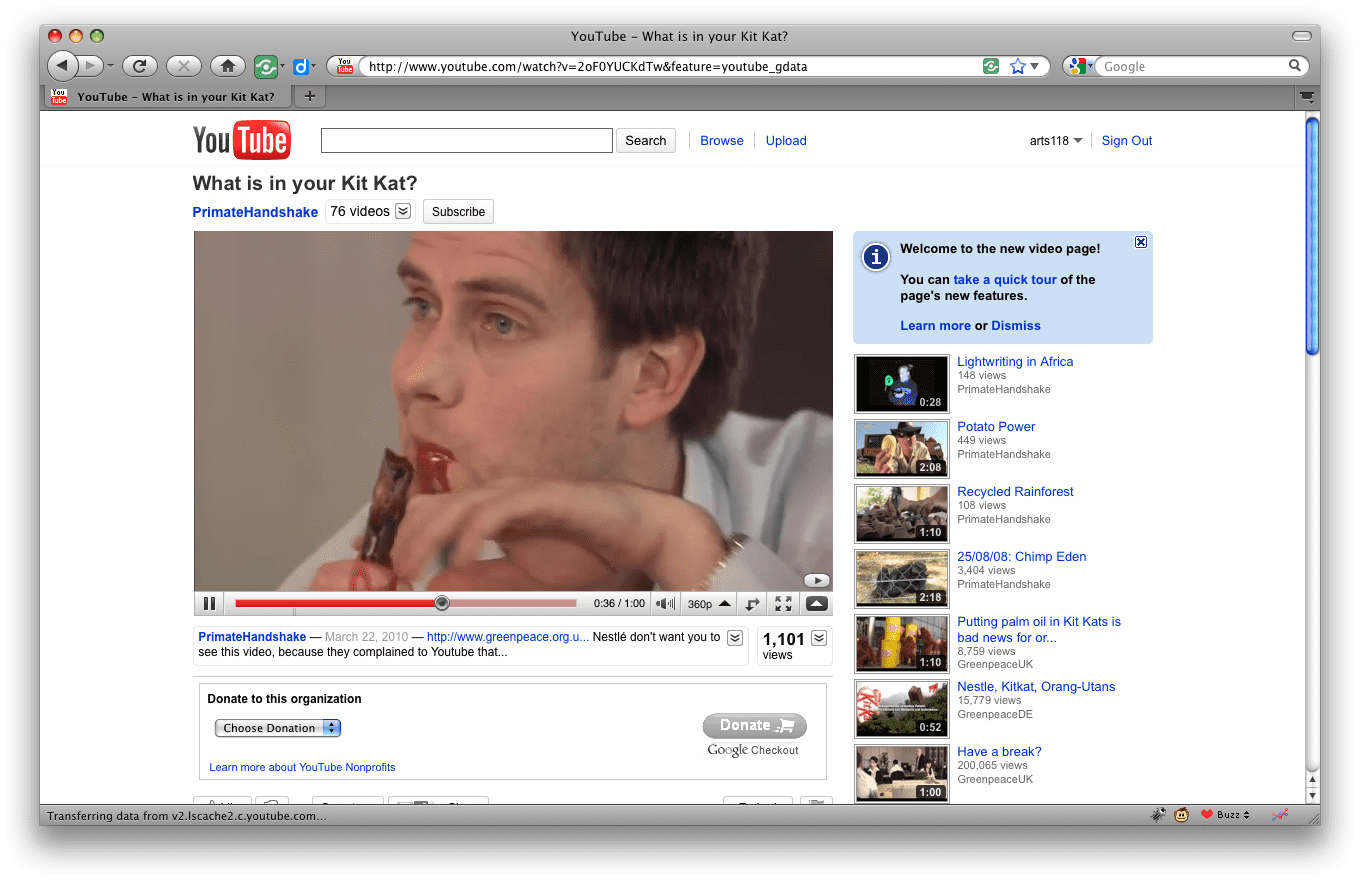Click the stop loading X button
The width and height of the screenshot is (1360, 880).
click(x=184, y=66)
